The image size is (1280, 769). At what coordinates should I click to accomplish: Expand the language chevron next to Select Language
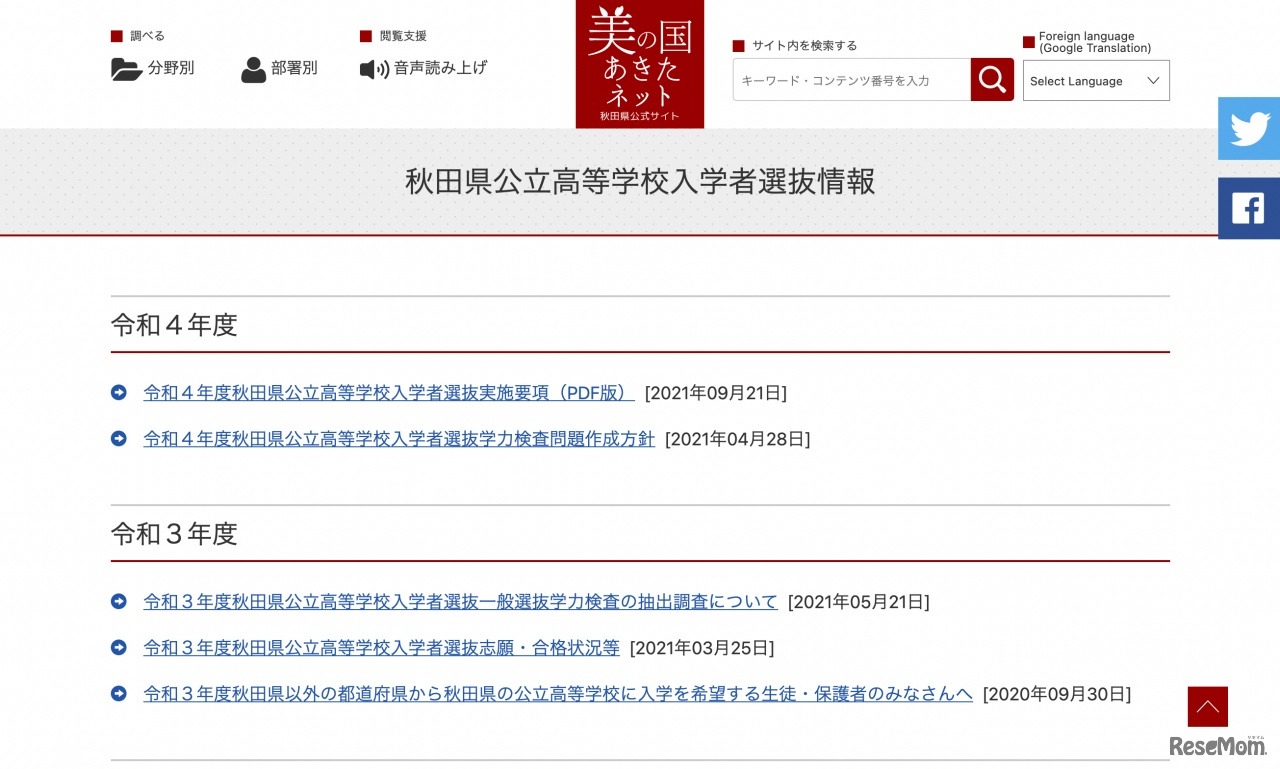pos(1154,80)
